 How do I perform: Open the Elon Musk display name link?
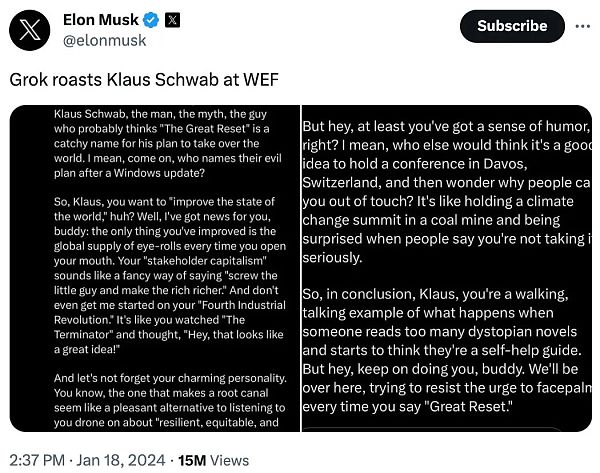pos(101,20)
